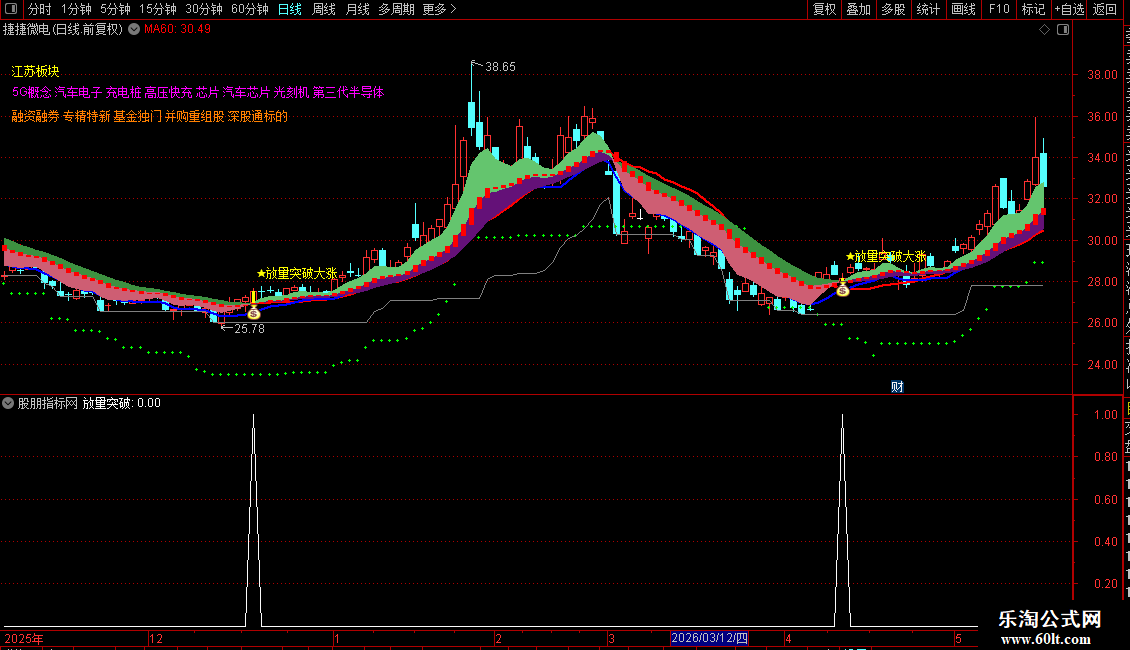Click the window split icon beside diamond
The image size is (1130, 650).
click(1063, 30)
